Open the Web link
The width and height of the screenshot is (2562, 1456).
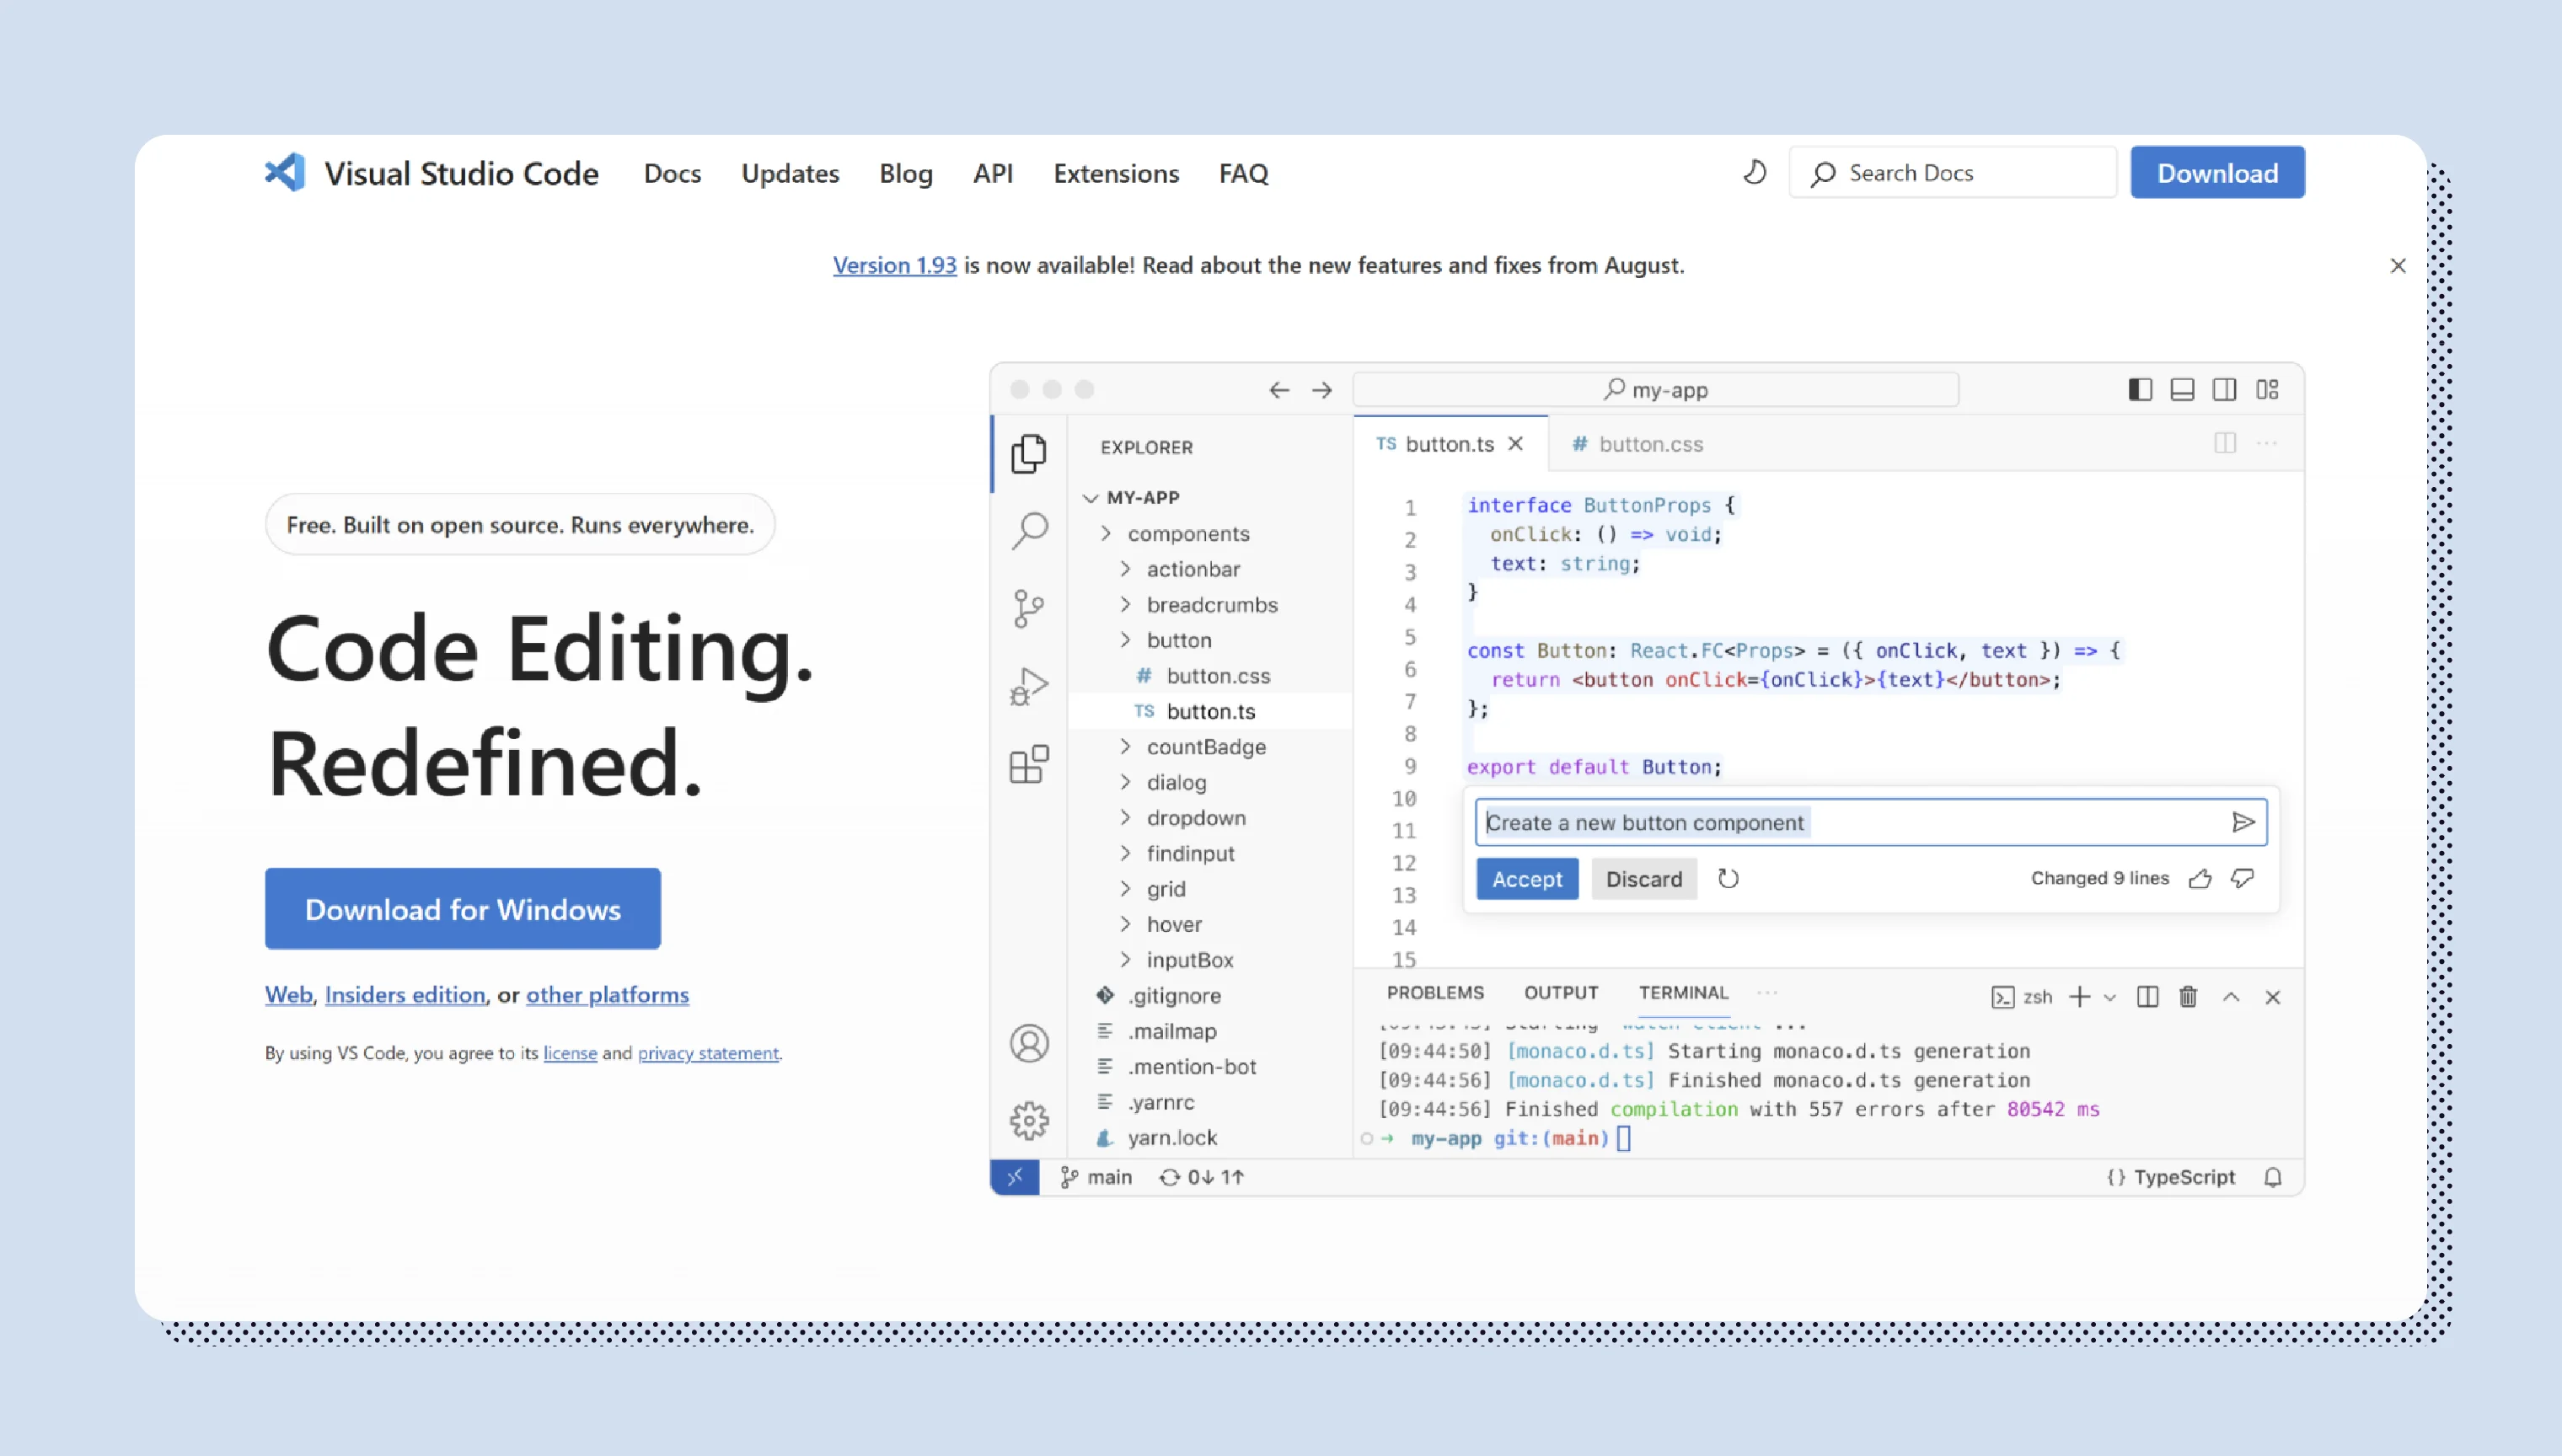tap(289, 994)
